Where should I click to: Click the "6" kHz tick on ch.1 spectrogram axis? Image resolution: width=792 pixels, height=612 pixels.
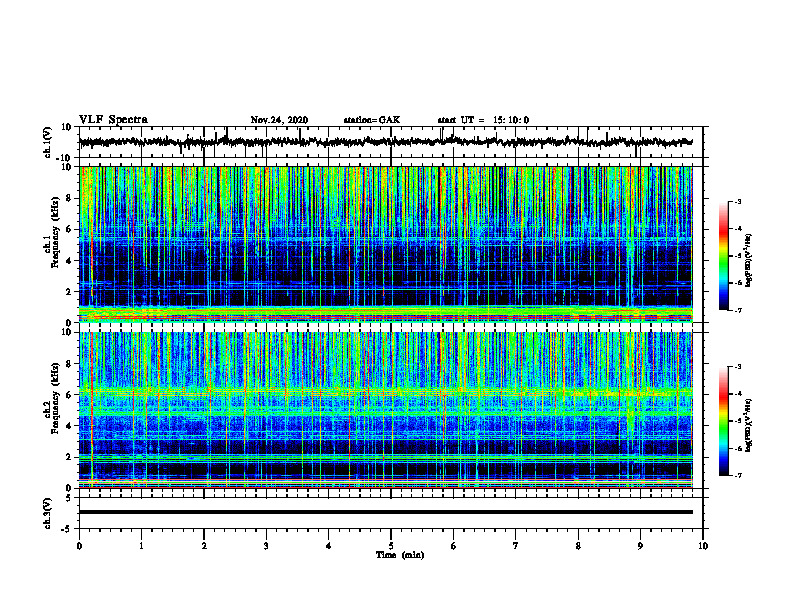click(69, 229)
